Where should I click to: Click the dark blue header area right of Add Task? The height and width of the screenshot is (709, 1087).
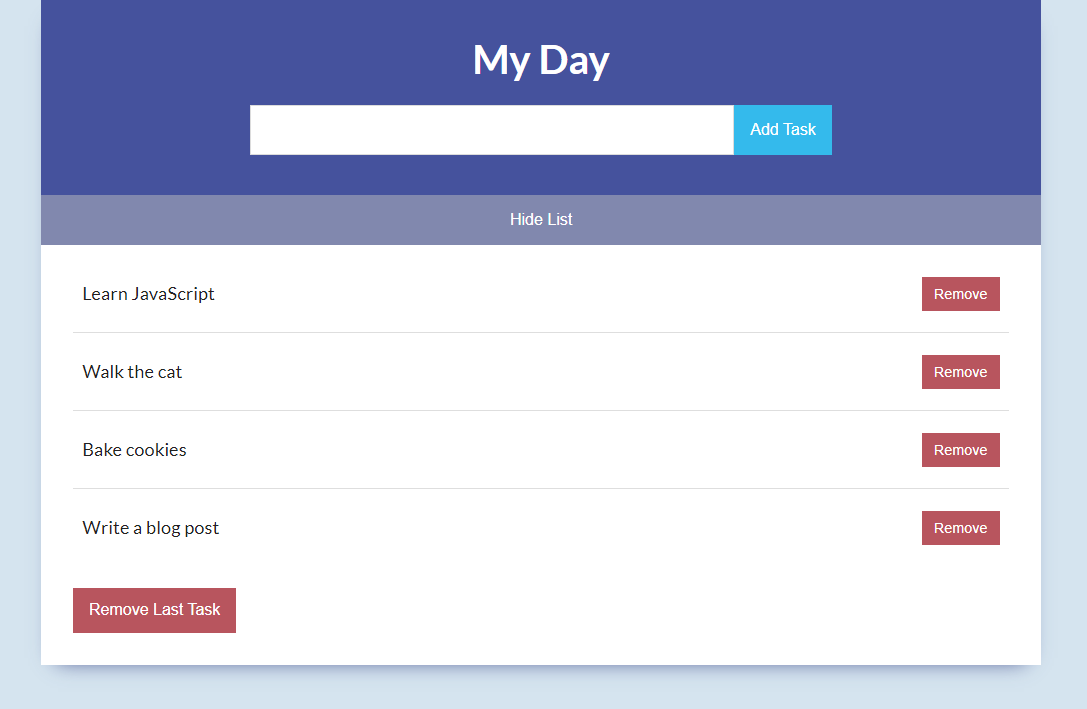936,130
